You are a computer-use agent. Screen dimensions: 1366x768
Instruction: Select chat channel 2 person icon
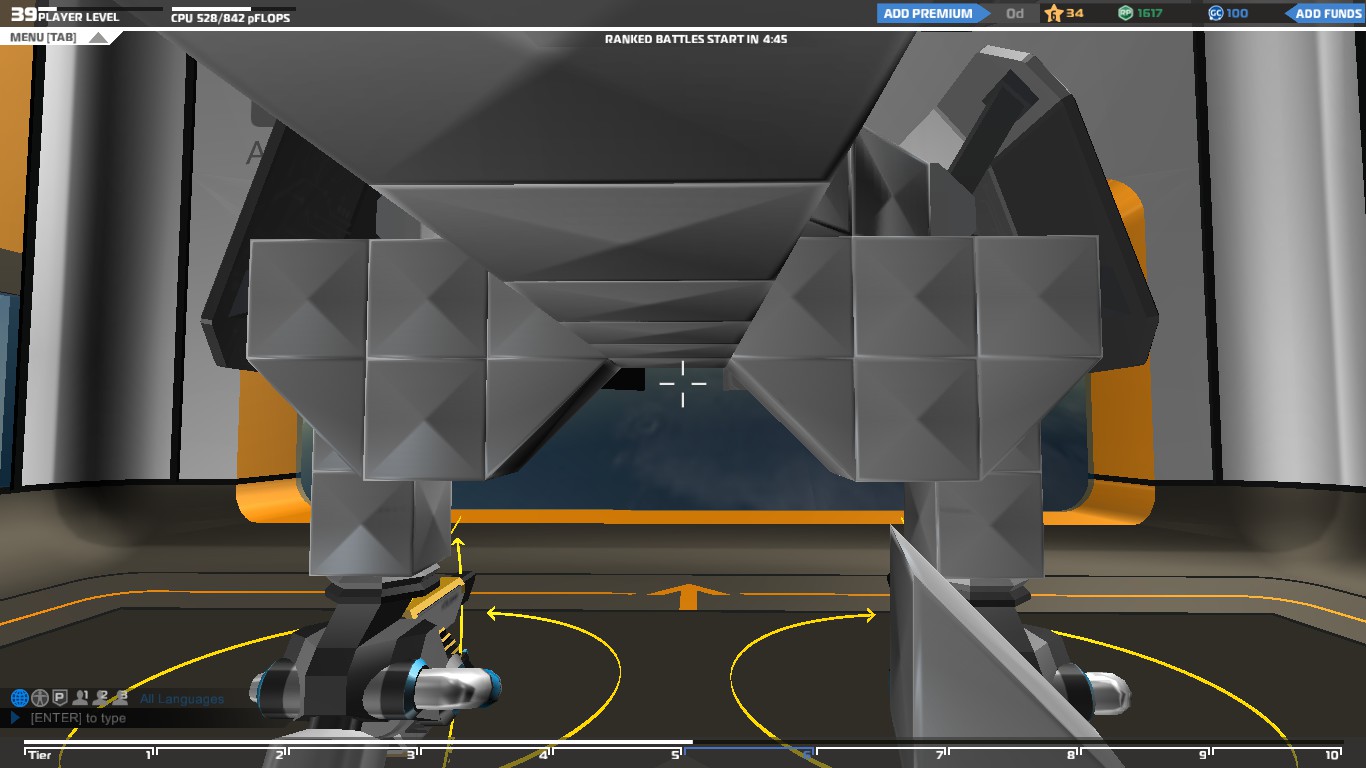(x=101, y=698)
